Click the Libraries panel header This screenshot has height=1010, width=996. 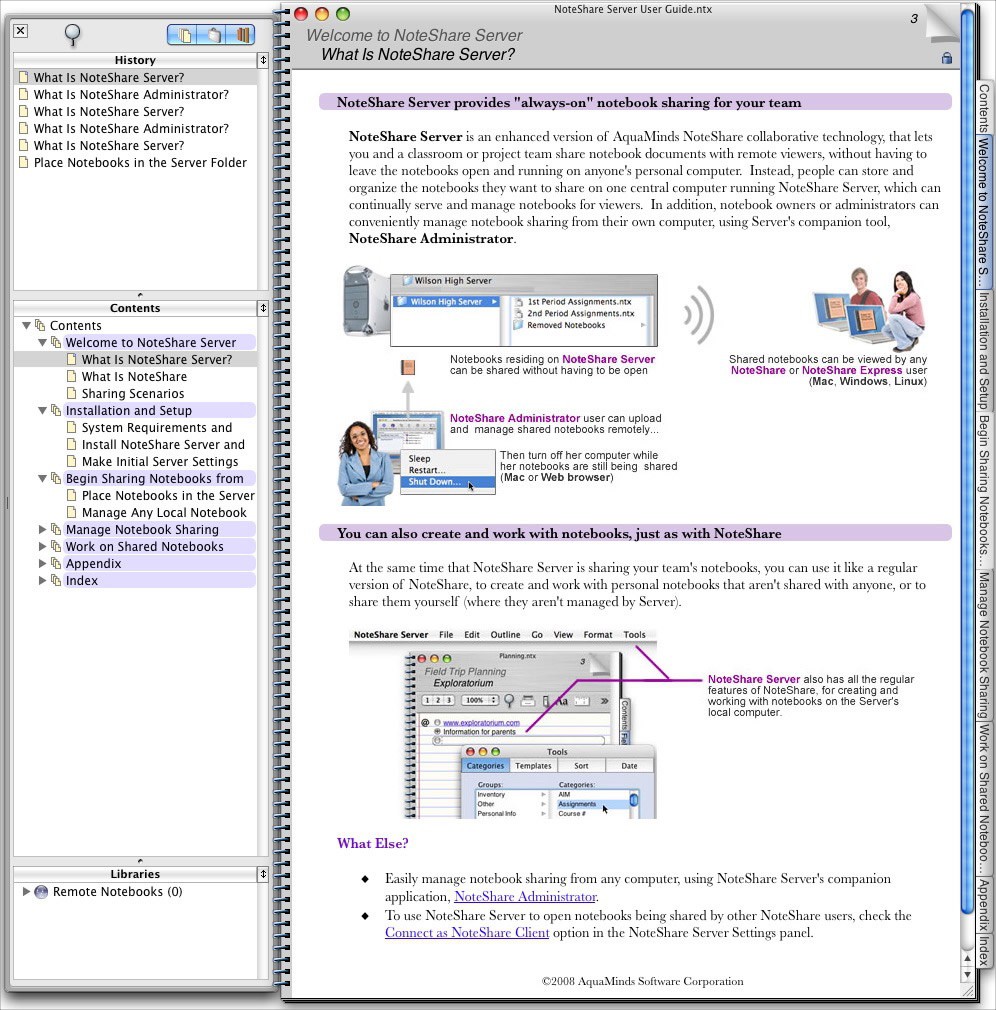[x=135, y=874]
